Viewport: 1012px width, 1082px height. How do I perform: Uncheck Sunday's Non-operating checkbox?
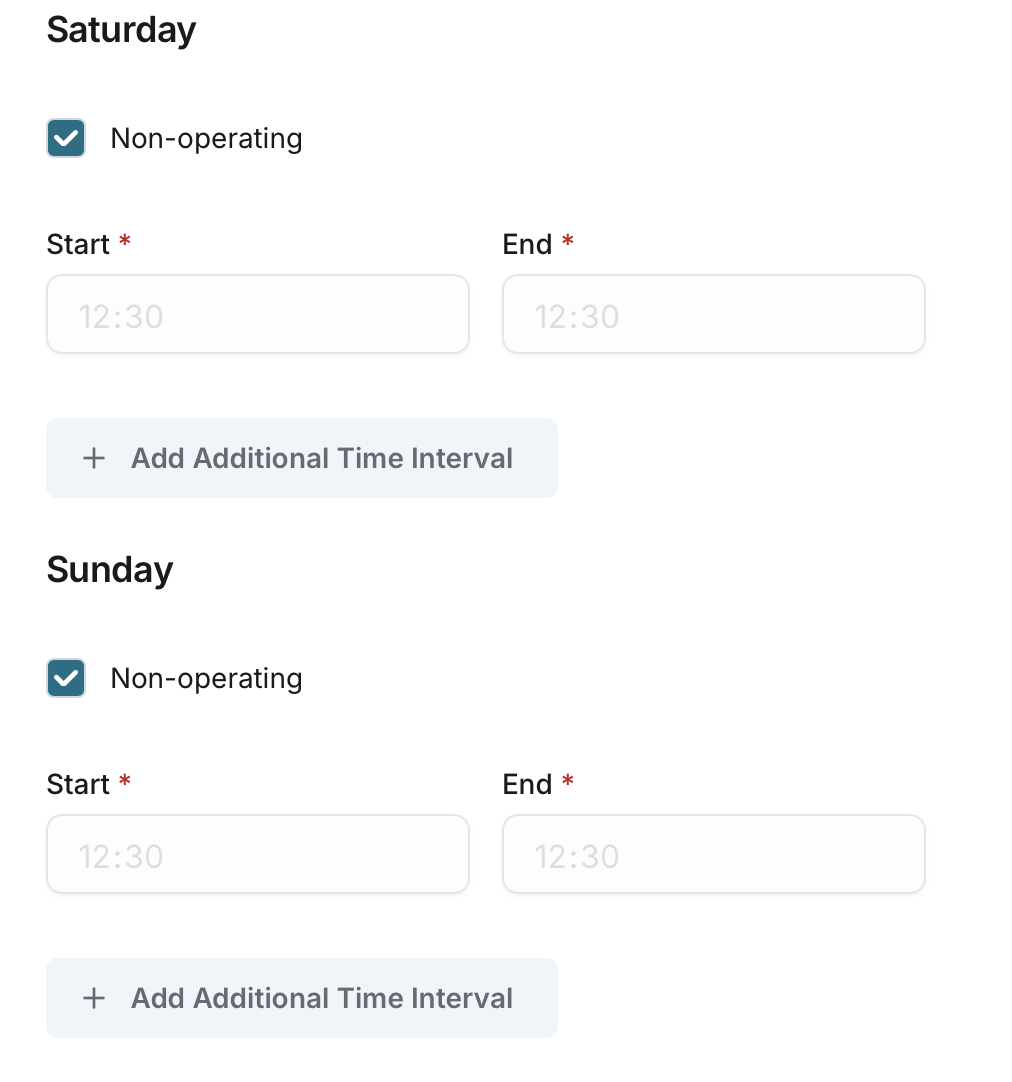tap(66, 678)
